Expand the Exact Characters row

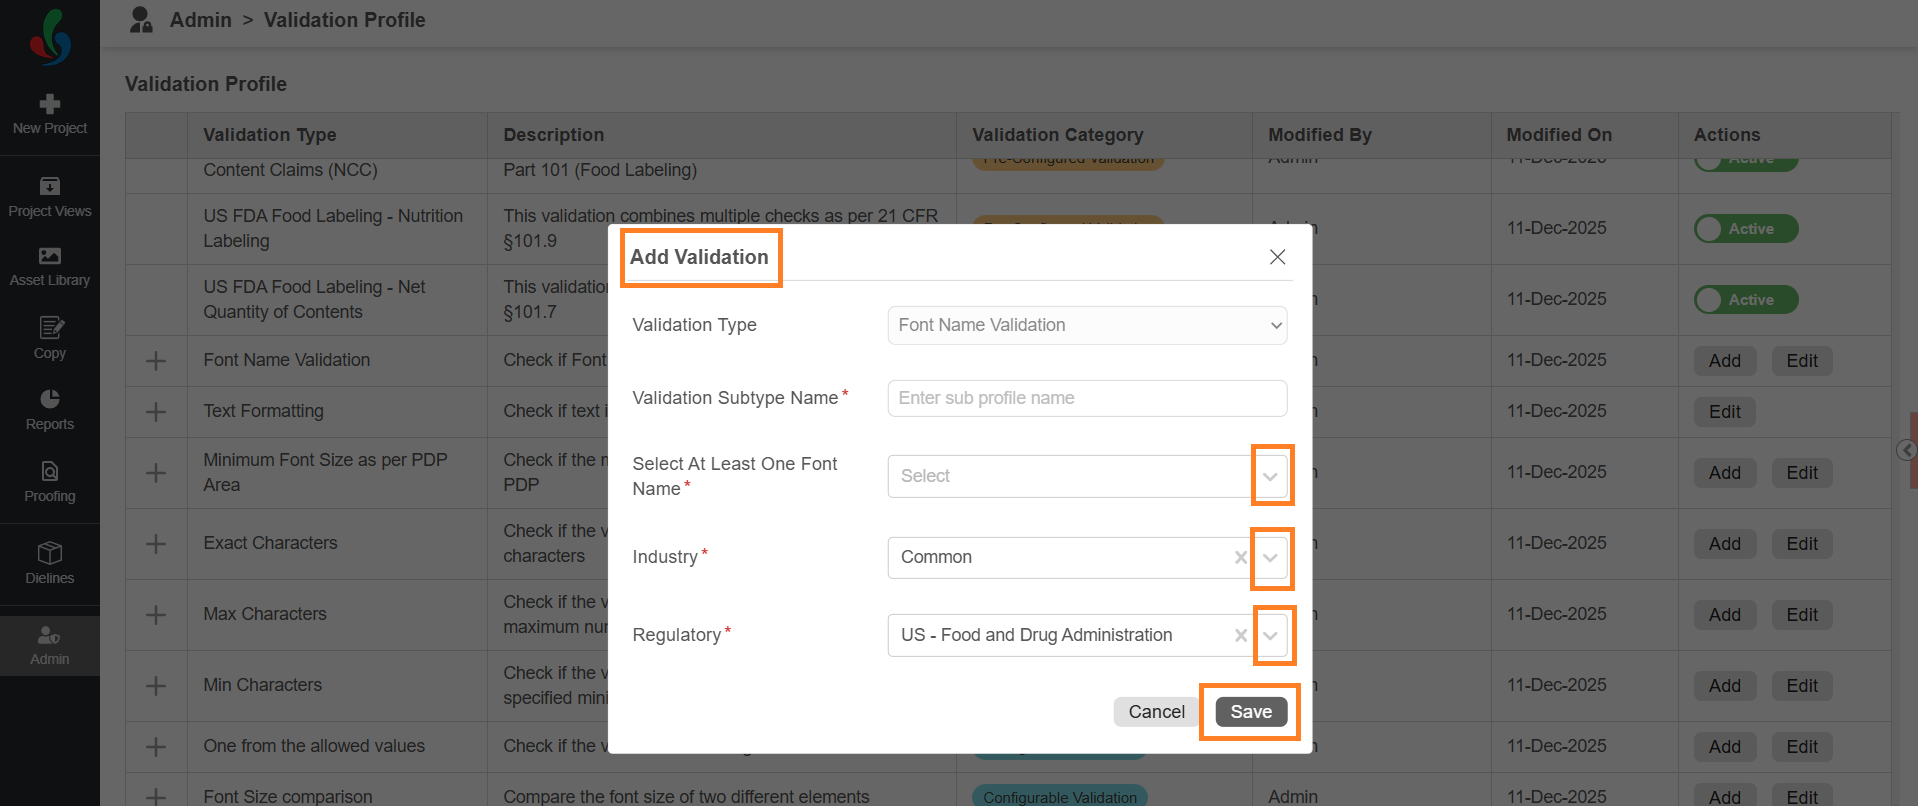(156, 544)
